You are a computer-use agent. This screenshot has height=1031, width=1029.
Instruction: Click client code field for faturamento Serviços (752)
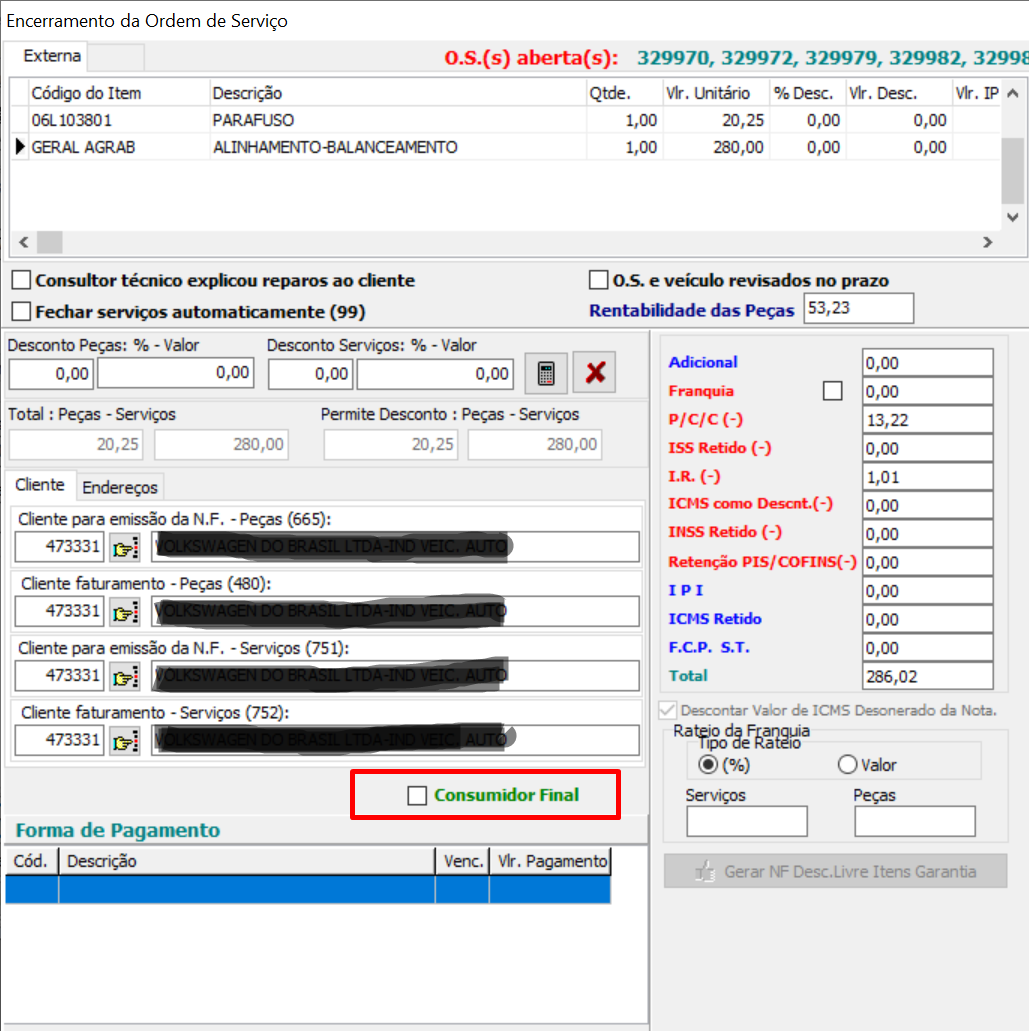[59, 740]
